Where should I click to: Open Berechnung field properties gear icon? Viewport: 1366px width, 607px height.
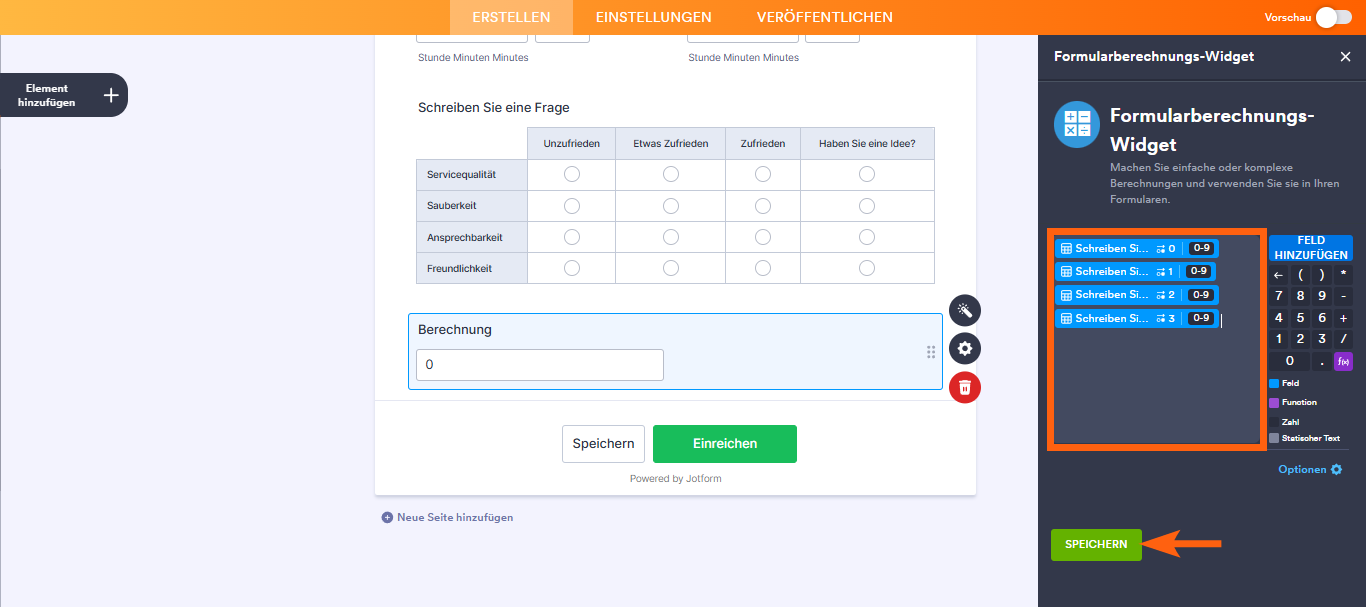click(x=965, y=348)
